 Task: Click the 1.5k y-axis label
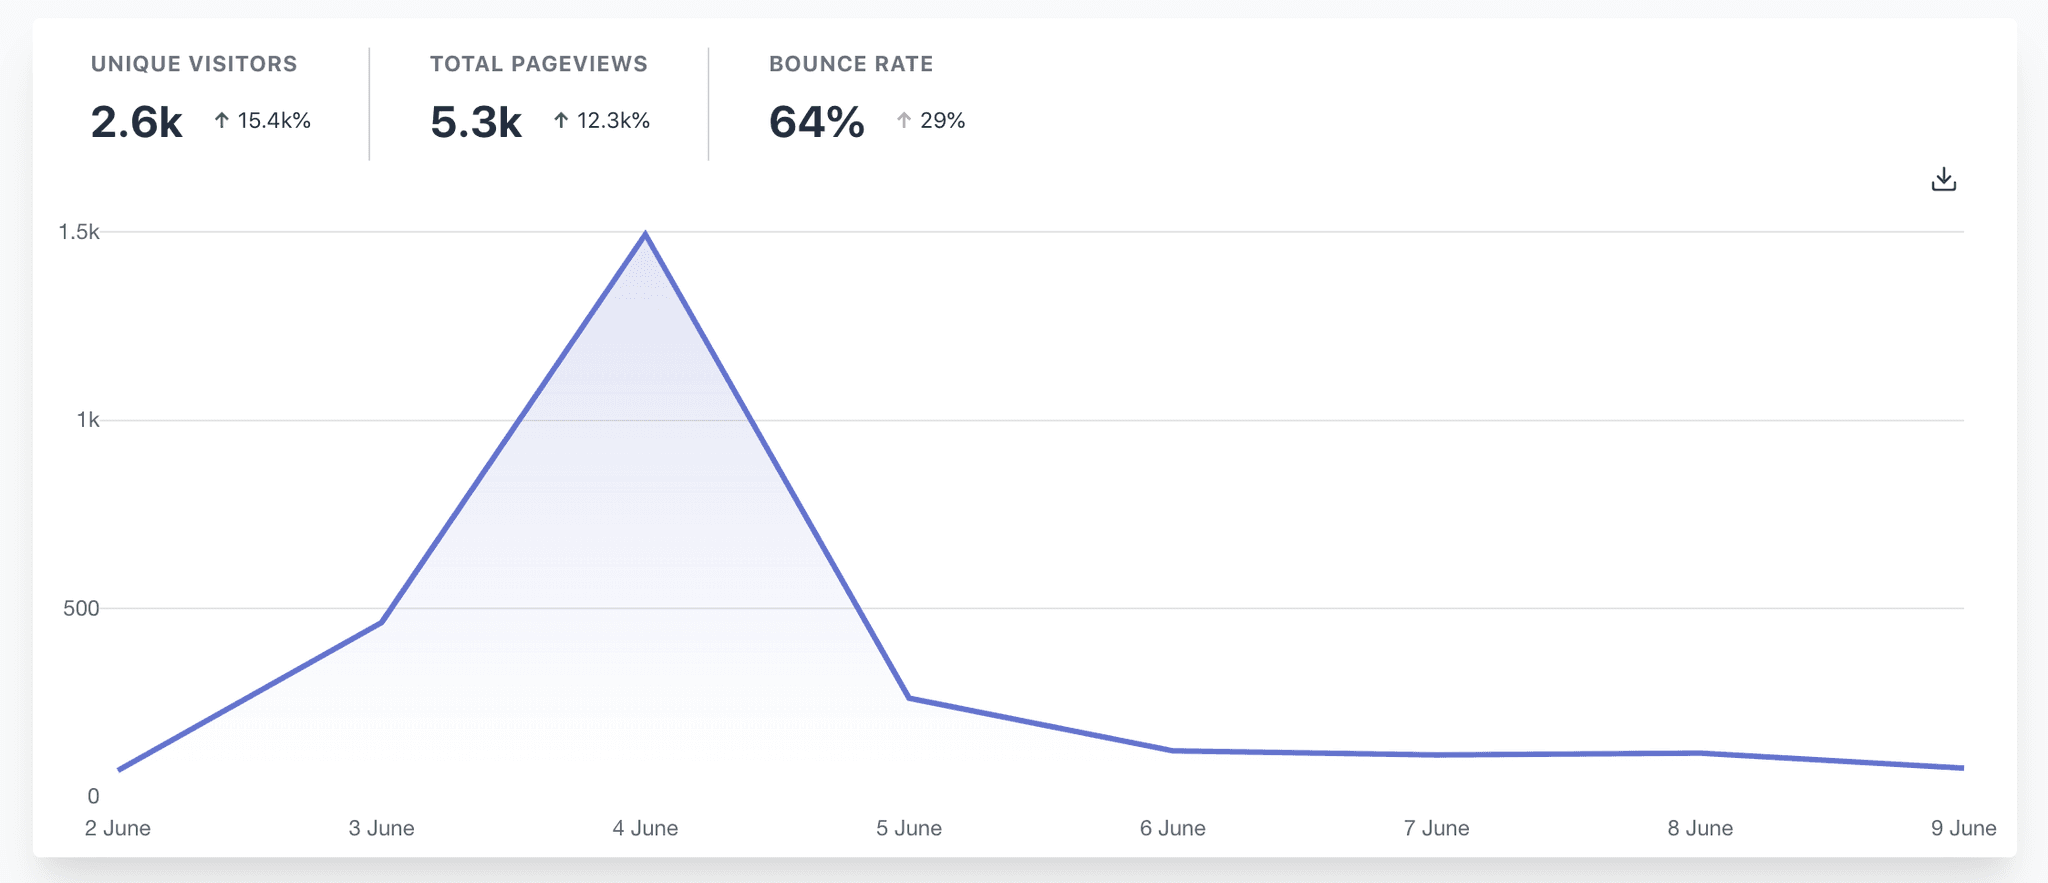(79, 232)
